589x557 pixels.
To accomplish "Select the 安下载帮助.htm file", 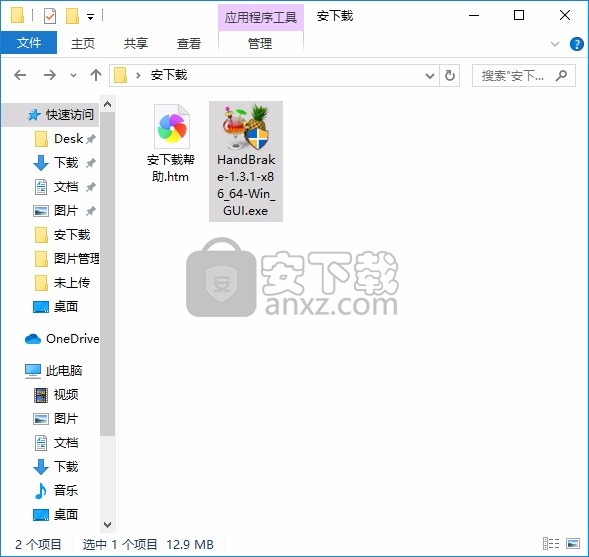I will point(171,143).
